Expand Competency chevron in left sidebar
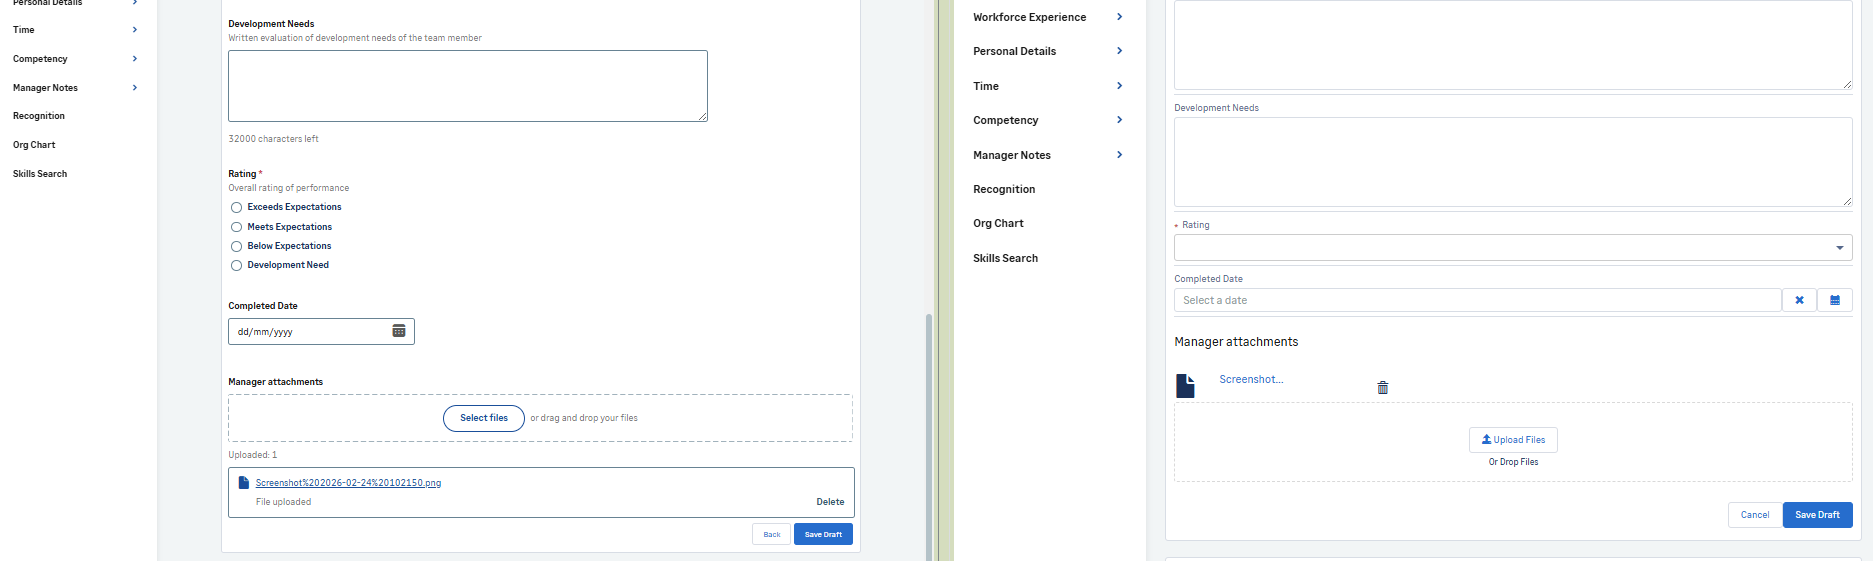The width and height of the screenshot is (1873, 561). (135, 59)
